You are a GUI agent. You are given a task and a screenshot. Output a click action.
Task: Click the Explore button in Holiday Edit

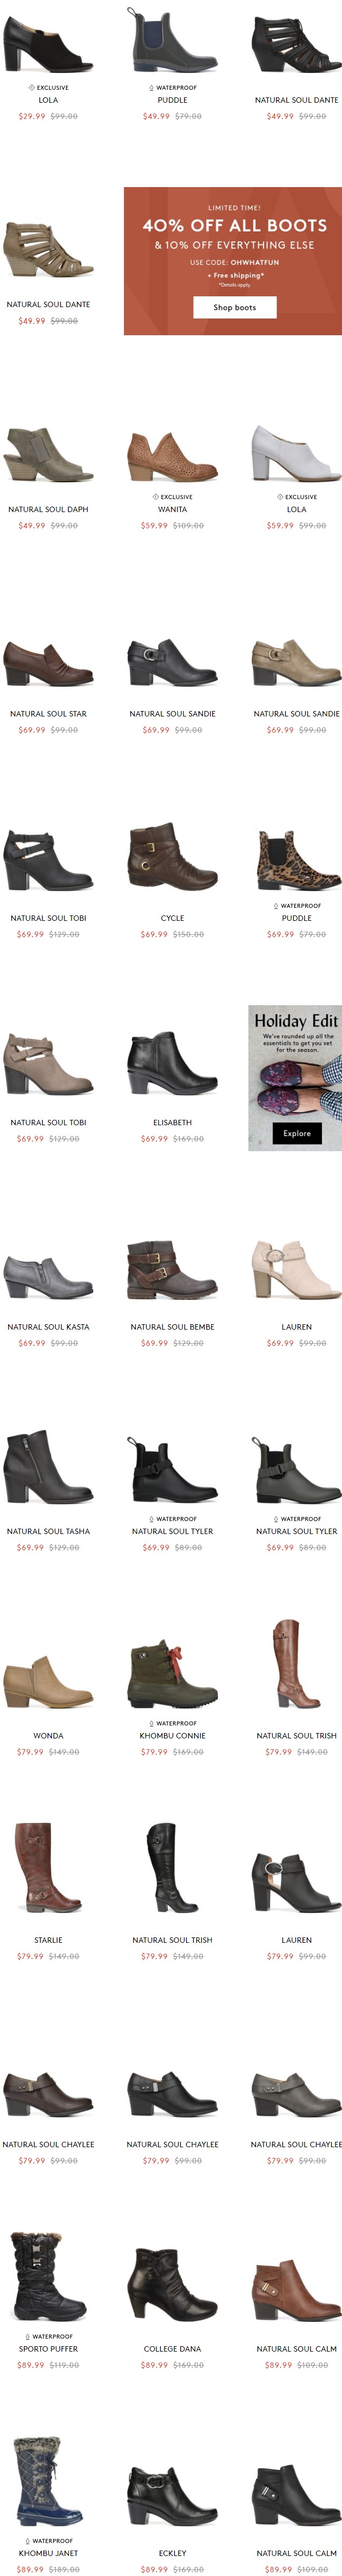(296, 1132)
